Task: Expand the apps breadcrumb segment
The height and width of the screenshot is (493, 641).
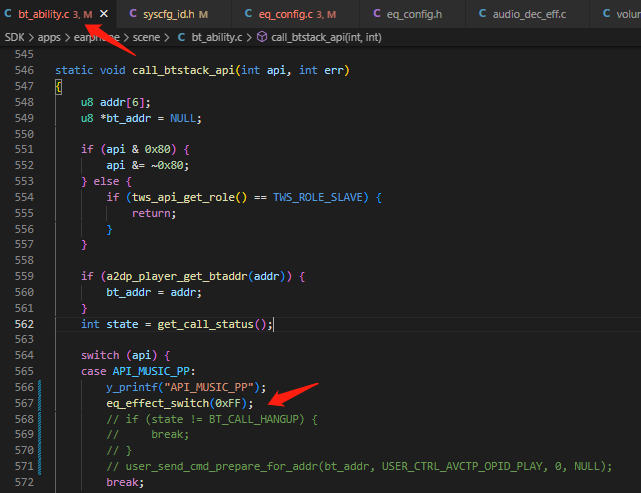Action: [49, 37]
